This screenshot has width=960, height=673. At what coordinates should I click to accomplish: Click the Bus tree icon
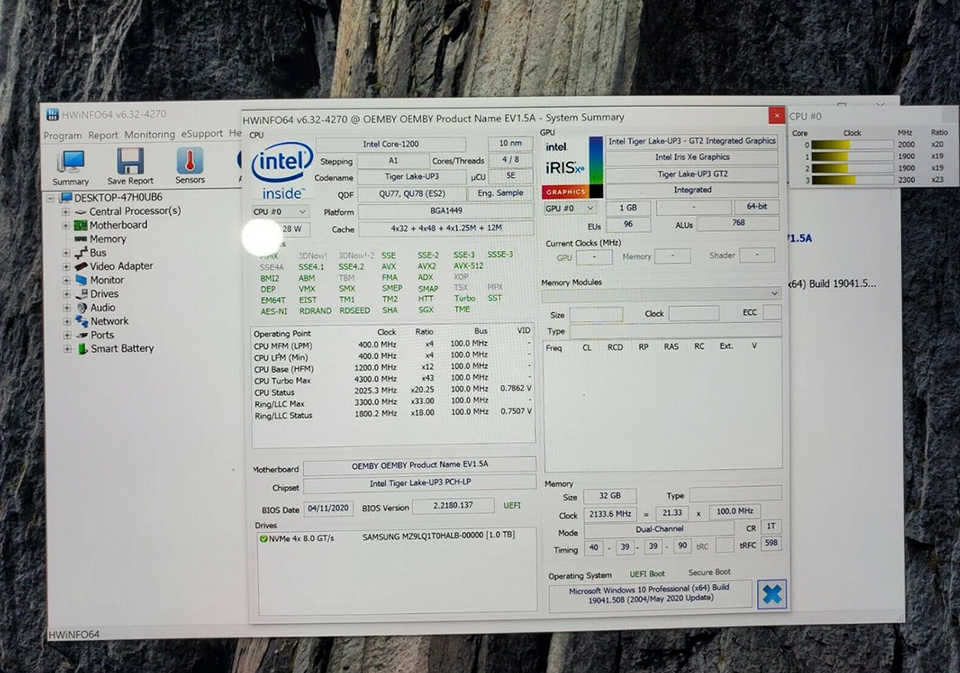81,253
